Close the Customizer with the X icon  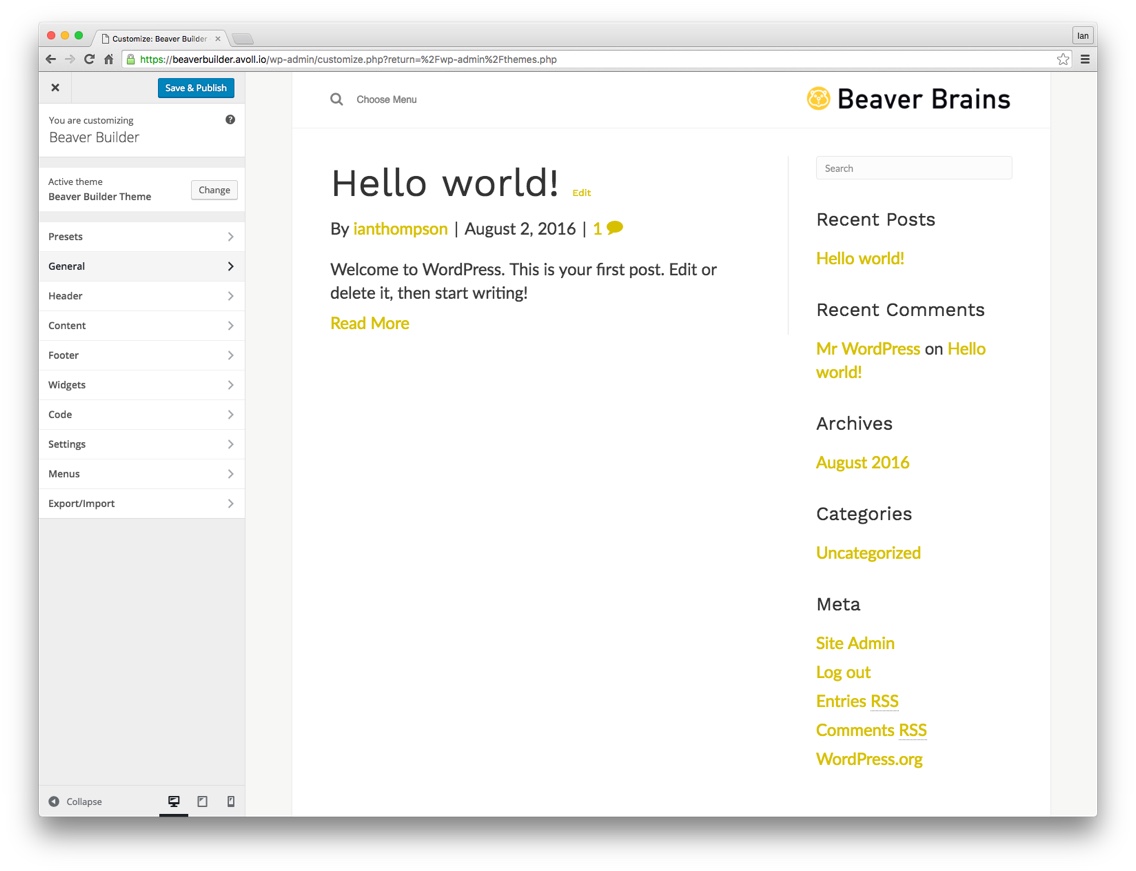point(55,88)
